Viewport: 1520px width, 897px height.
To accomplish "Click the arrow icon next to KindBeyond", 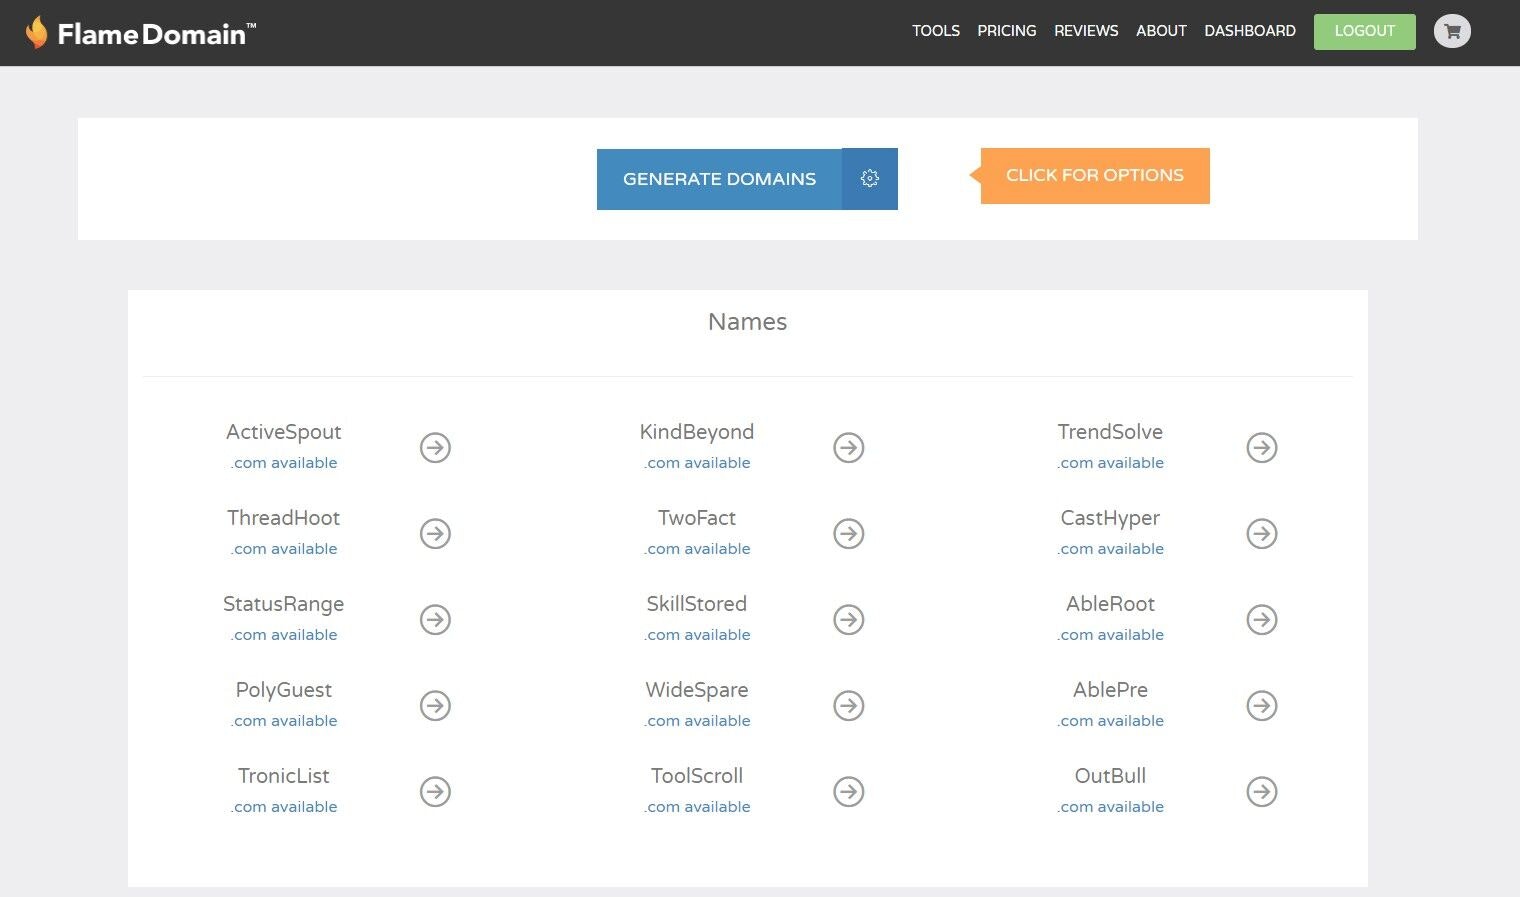I will tap(849, 447).
